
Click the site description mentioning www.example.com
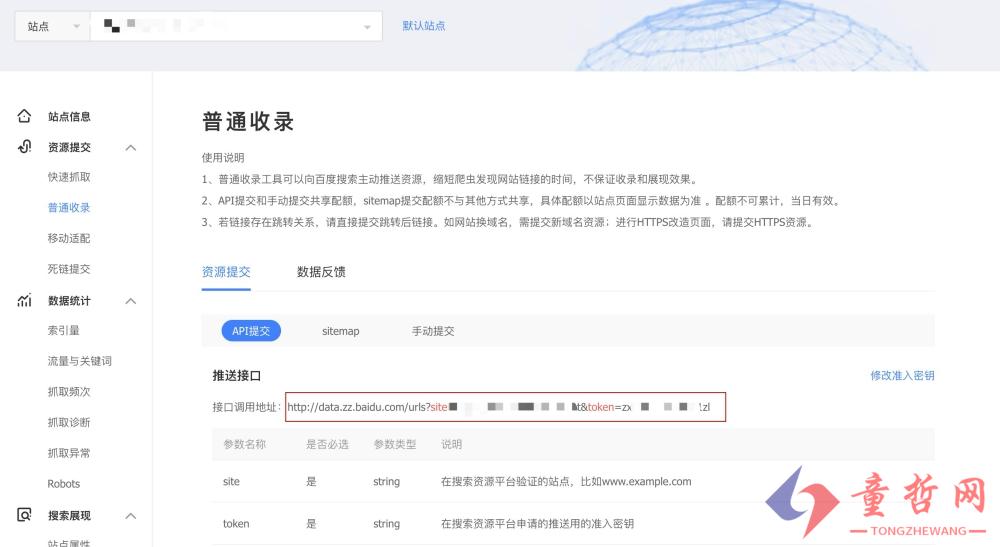(566, 481)
